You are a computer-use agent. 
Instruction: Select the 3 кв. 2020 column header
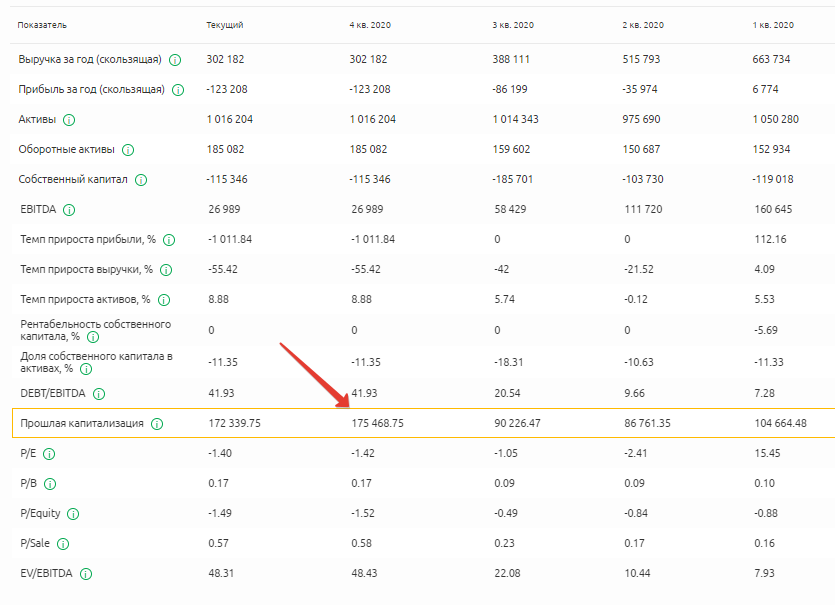point(513,25)
